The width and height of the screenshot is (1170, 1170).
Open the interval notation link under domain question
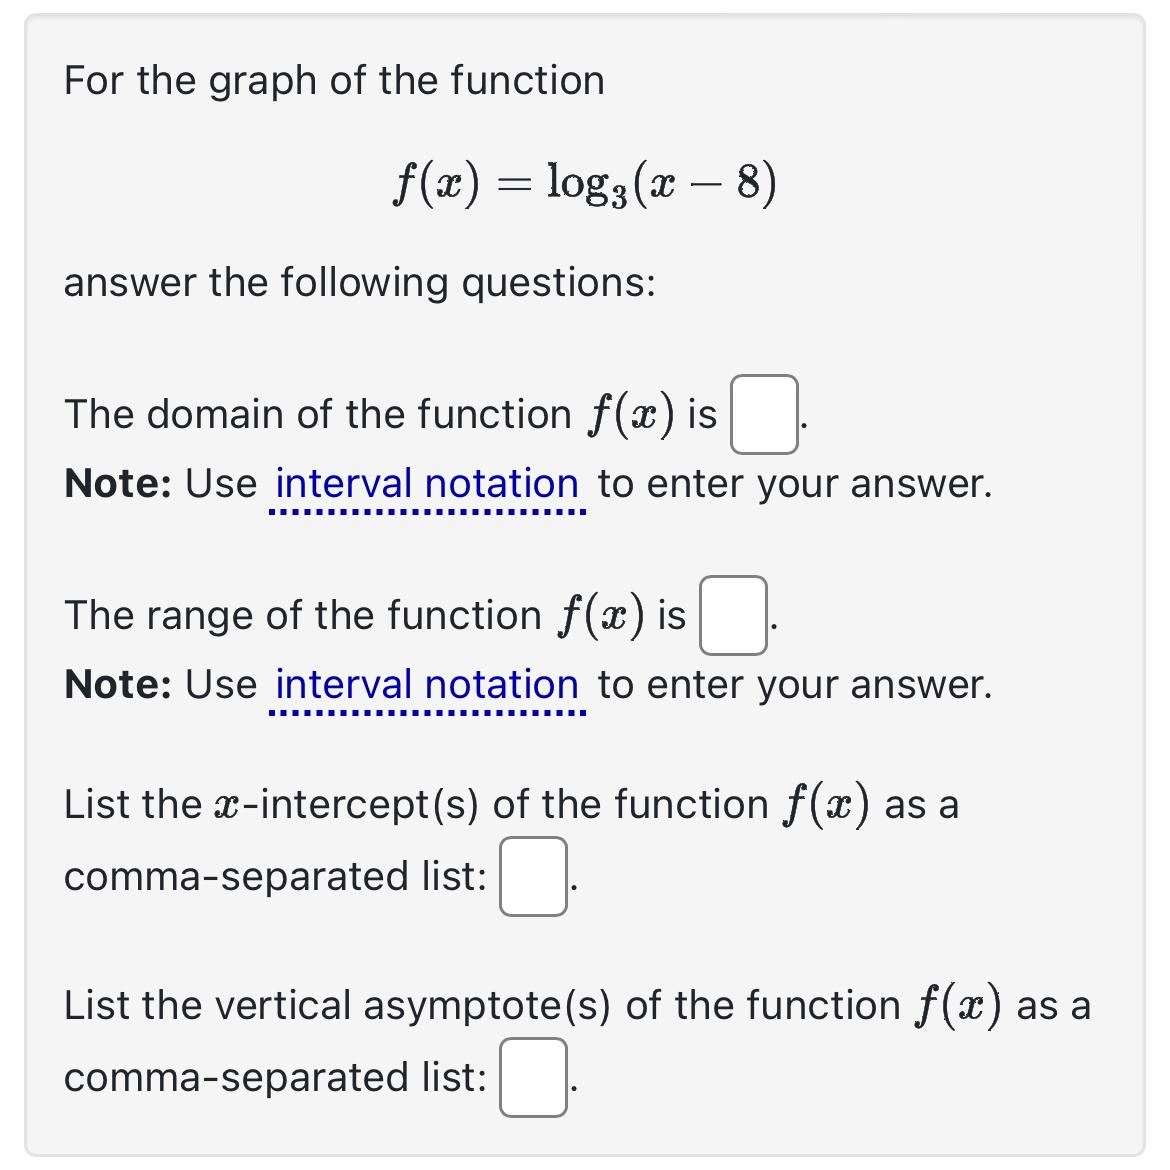click(426, 483)
